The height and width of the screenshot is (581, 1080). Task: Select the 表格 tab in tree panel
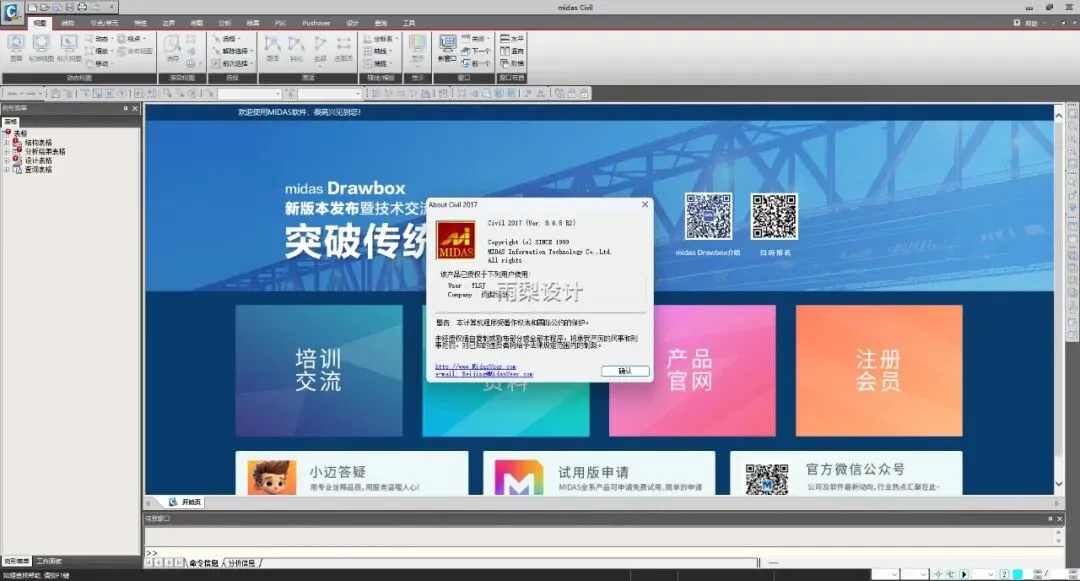10,122
